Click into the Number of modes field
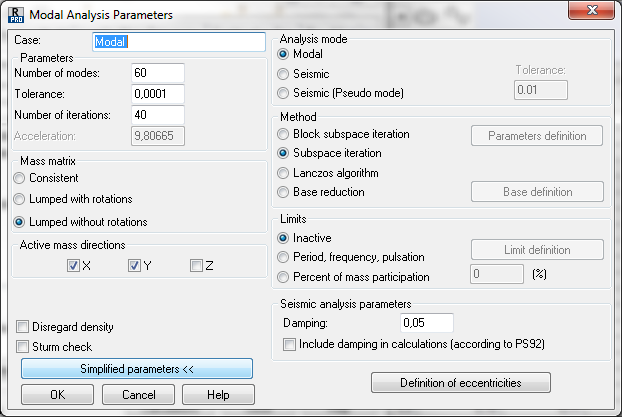 (x=158, y=73)
